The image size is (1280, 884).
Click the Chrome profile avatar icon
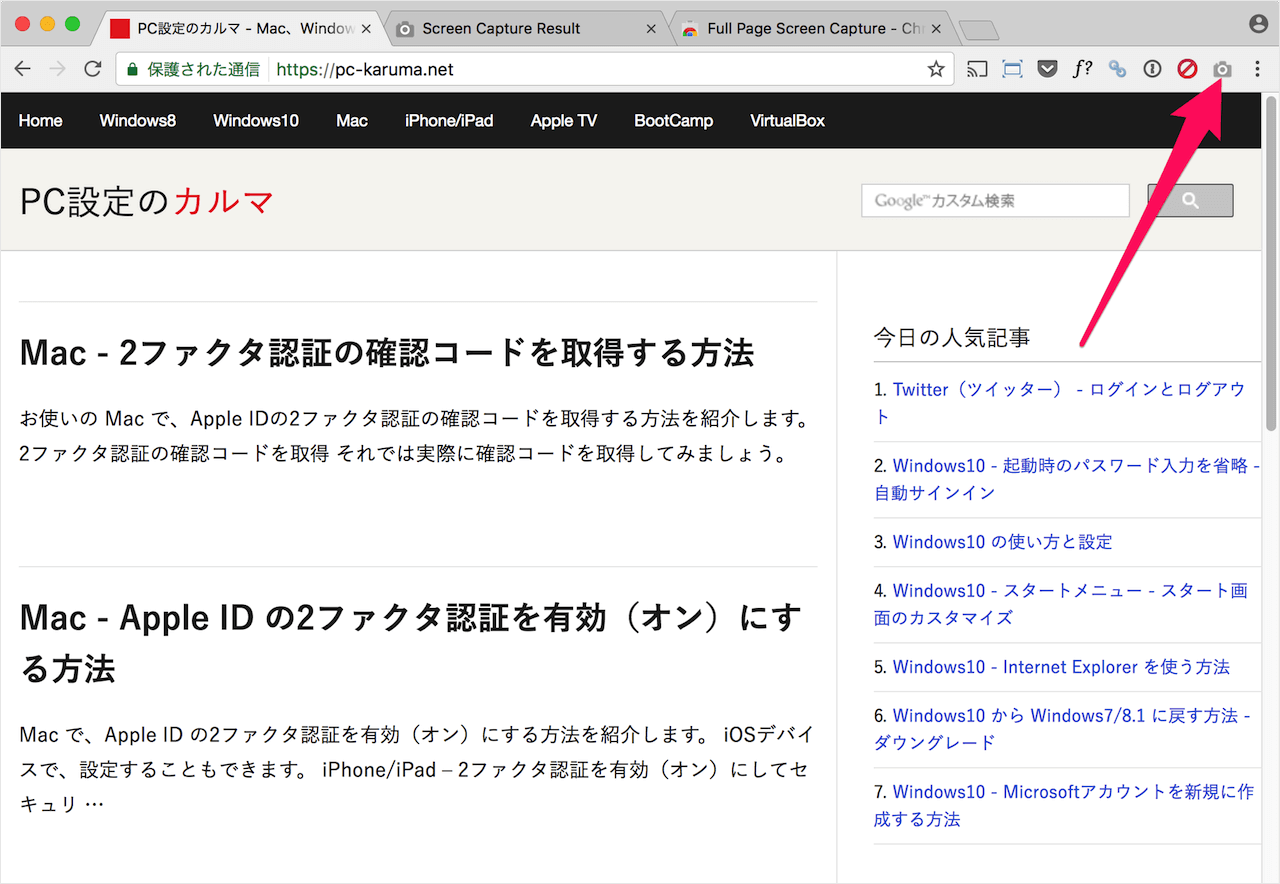click(x=1258, y=23)
